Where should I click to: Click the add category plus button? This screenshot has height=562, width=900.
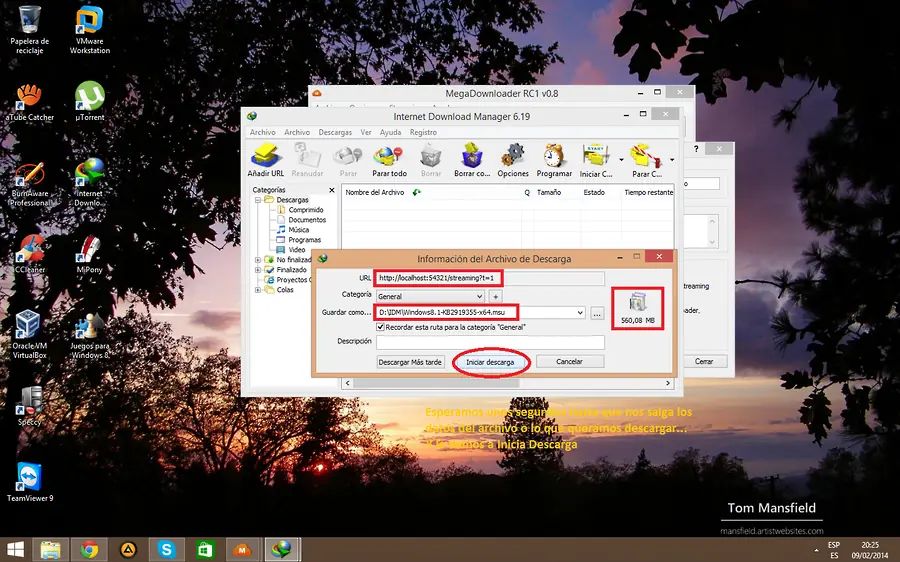click(495, 296)
